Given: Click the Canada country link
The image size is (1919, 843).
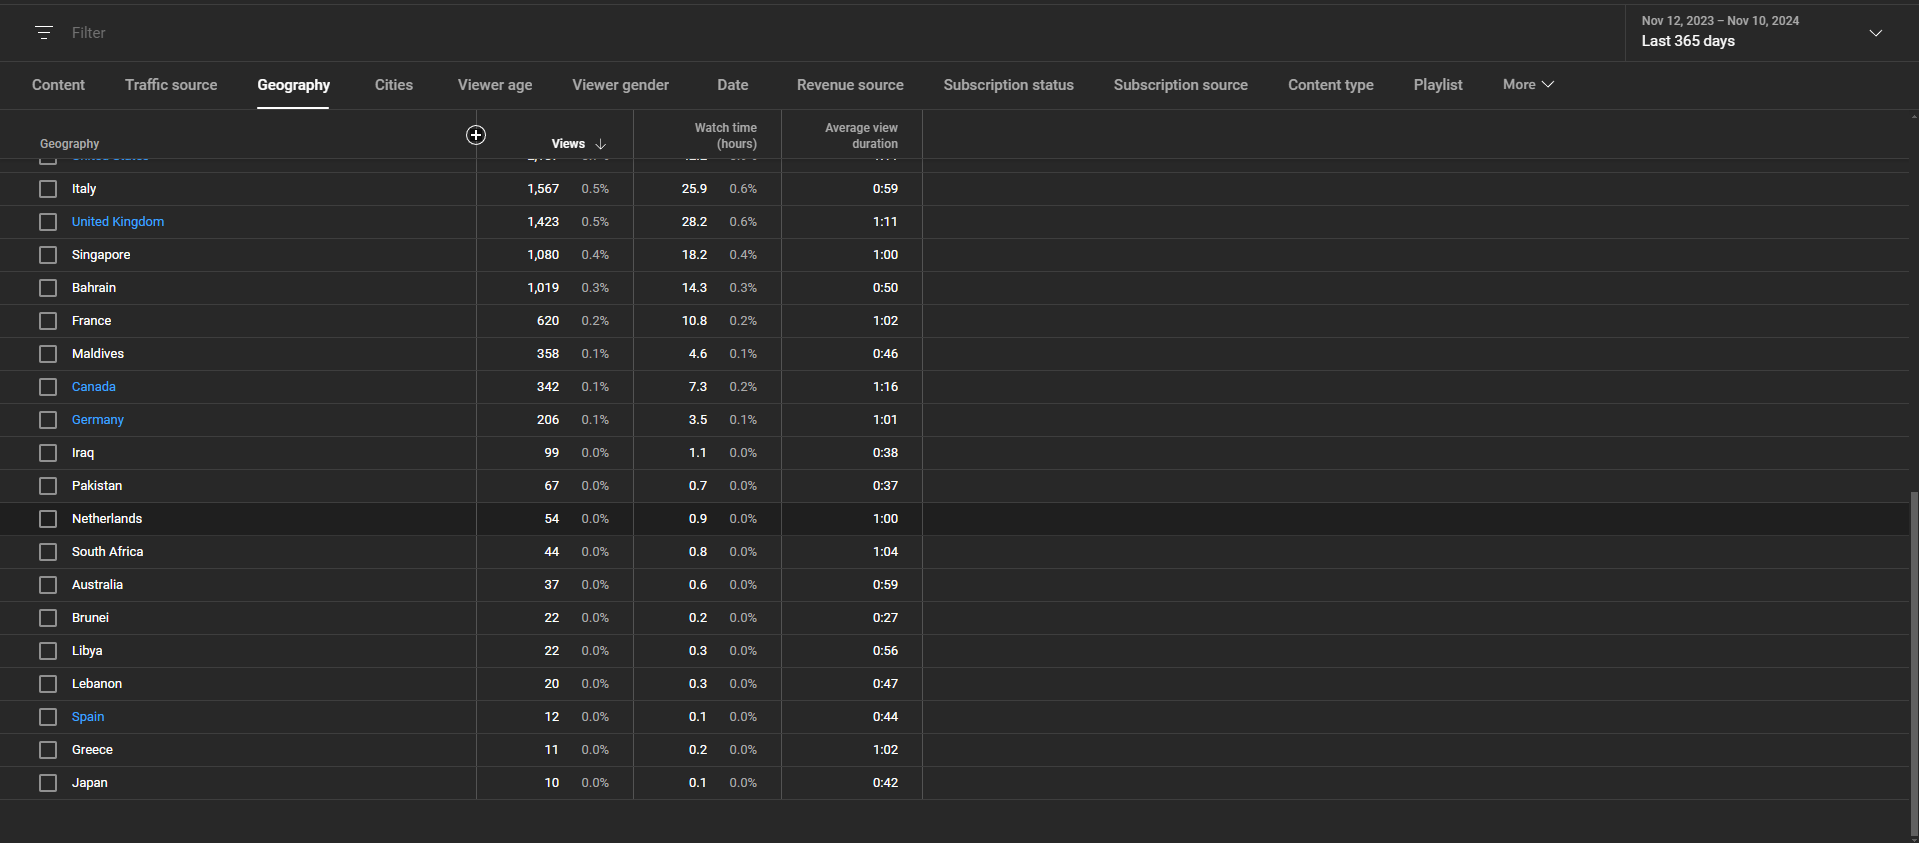Looking at the screenshot, I should click(x=94, y=387).
